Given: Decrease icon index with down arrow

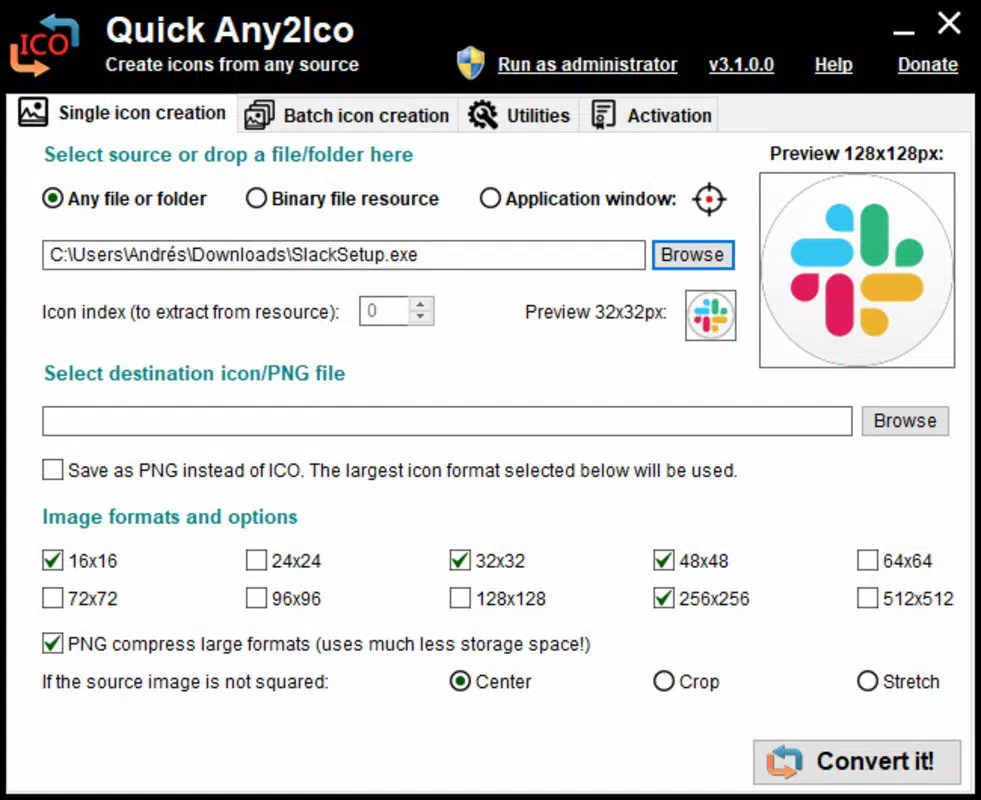Looking at the screenshot, I should tap(420, 317).
